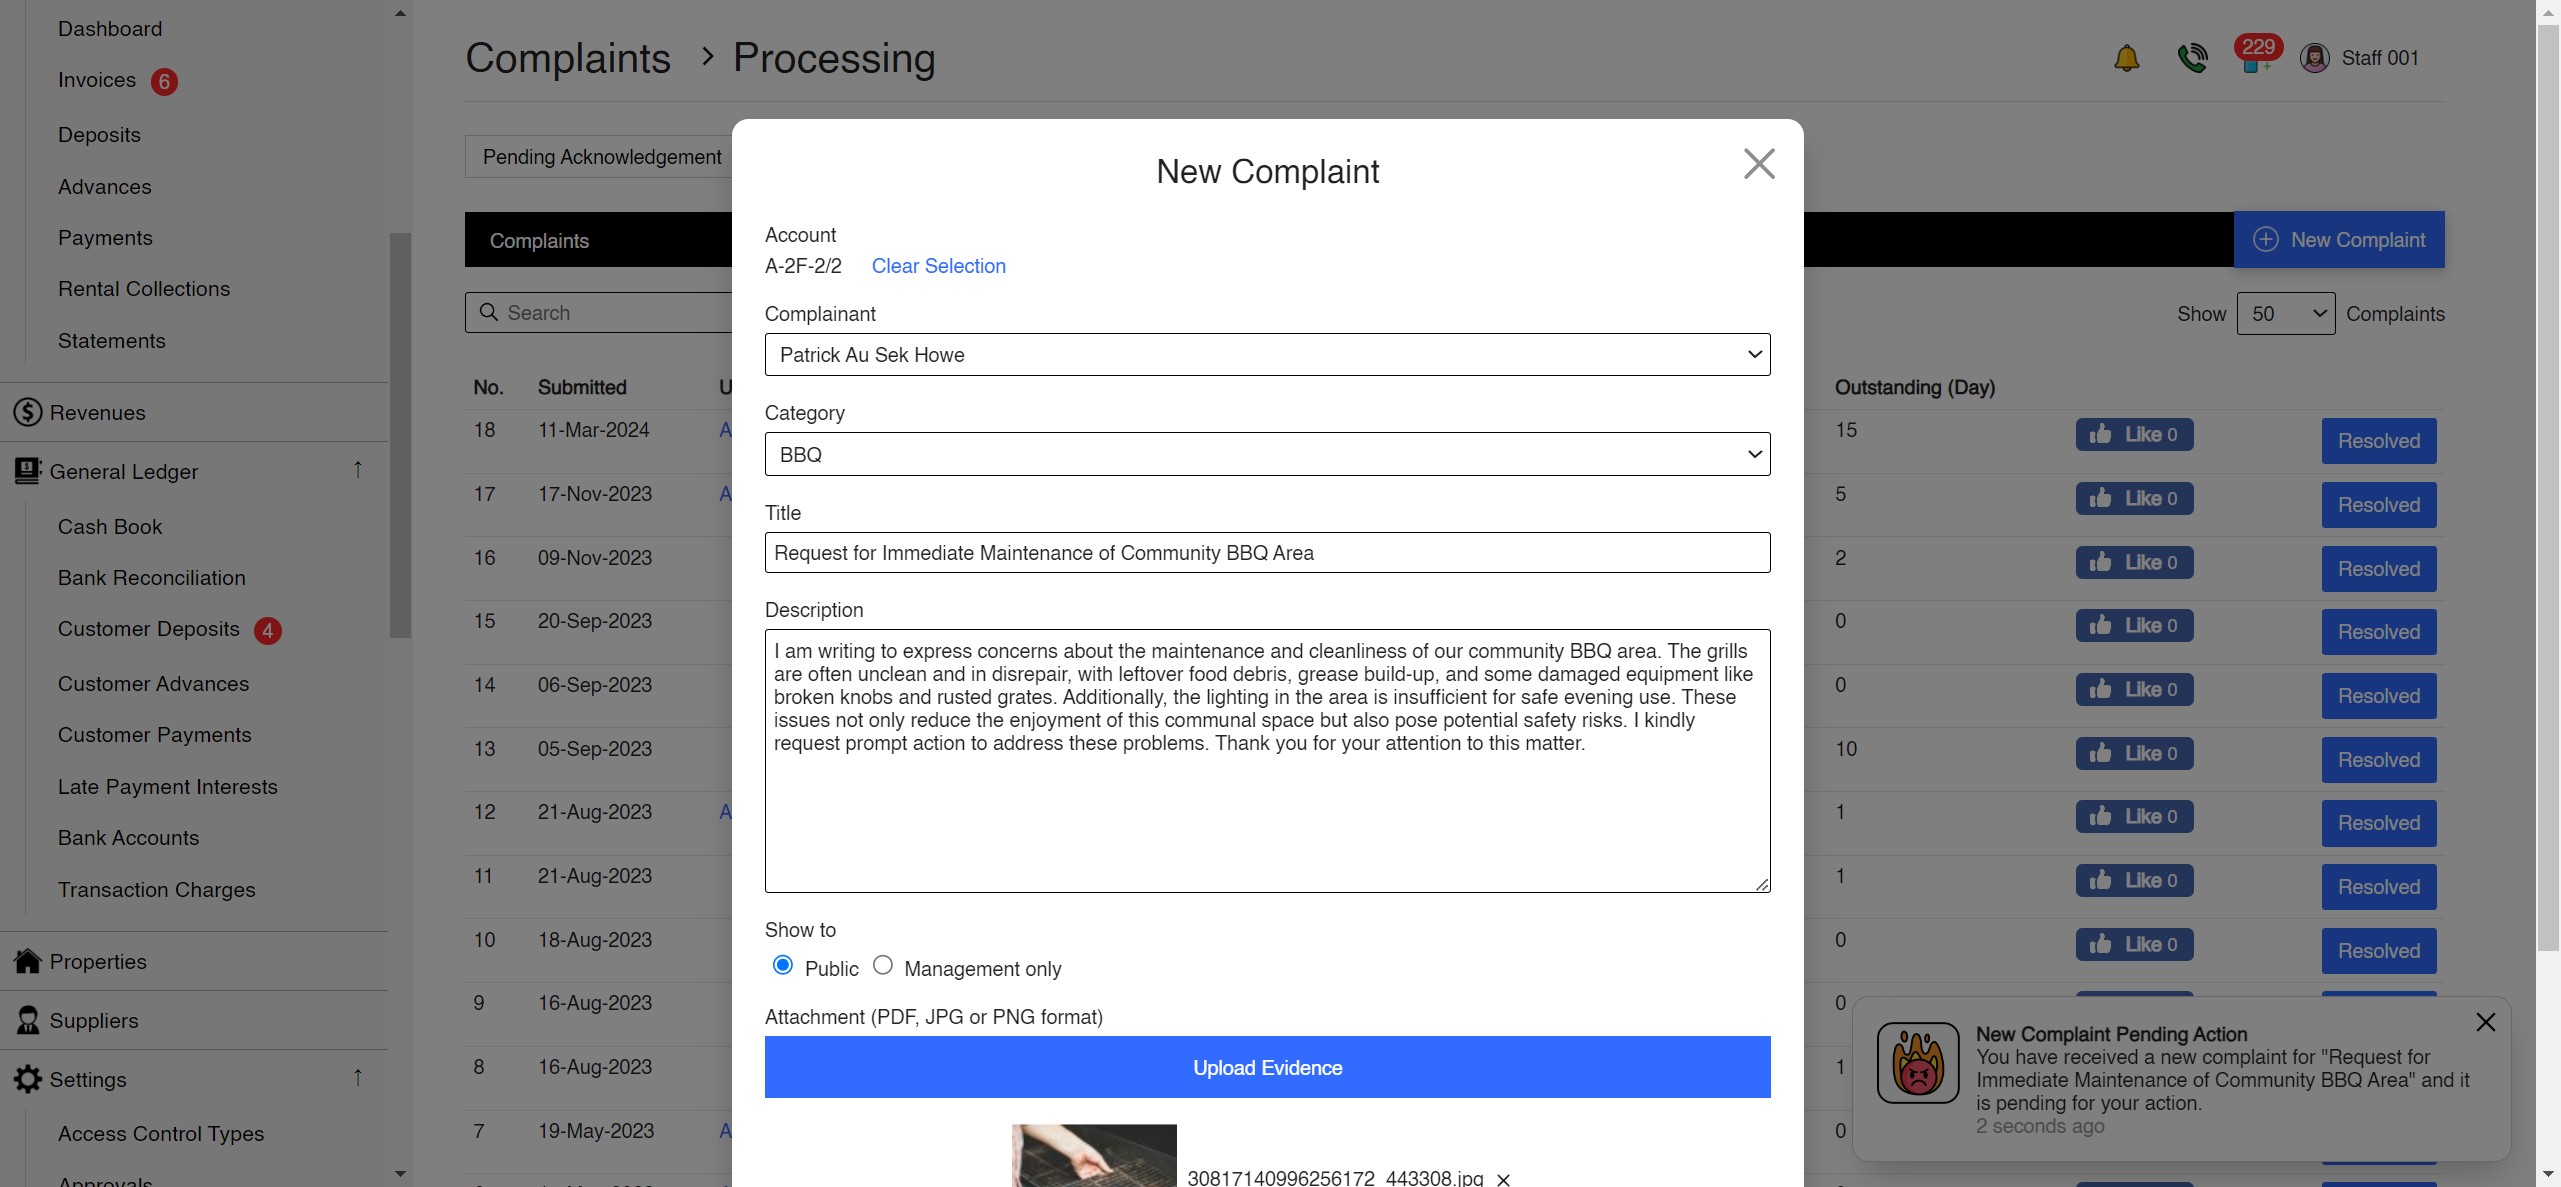
Task: Click inside the complaint Title field
Action: [1266, 552]
